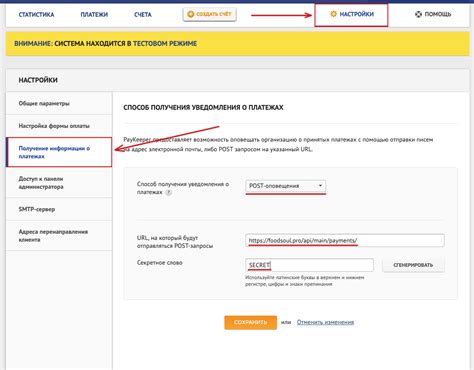Click the Настройки panel heading
The height and width of the screenshot is (370, 474).
click(38, 80)
